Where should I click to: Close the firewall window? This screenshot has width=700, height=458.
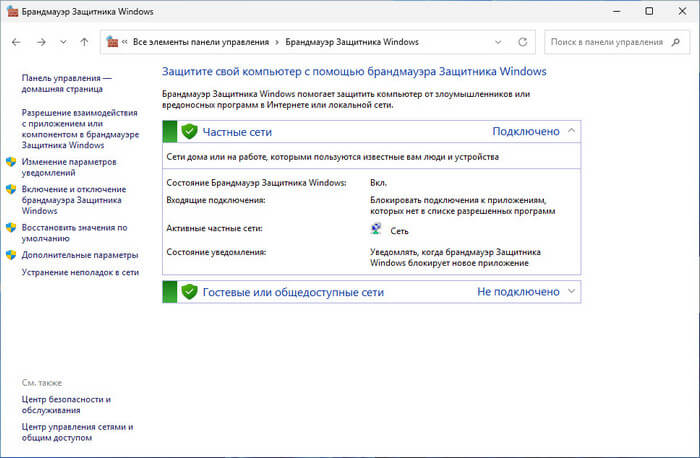coord(682,11)
